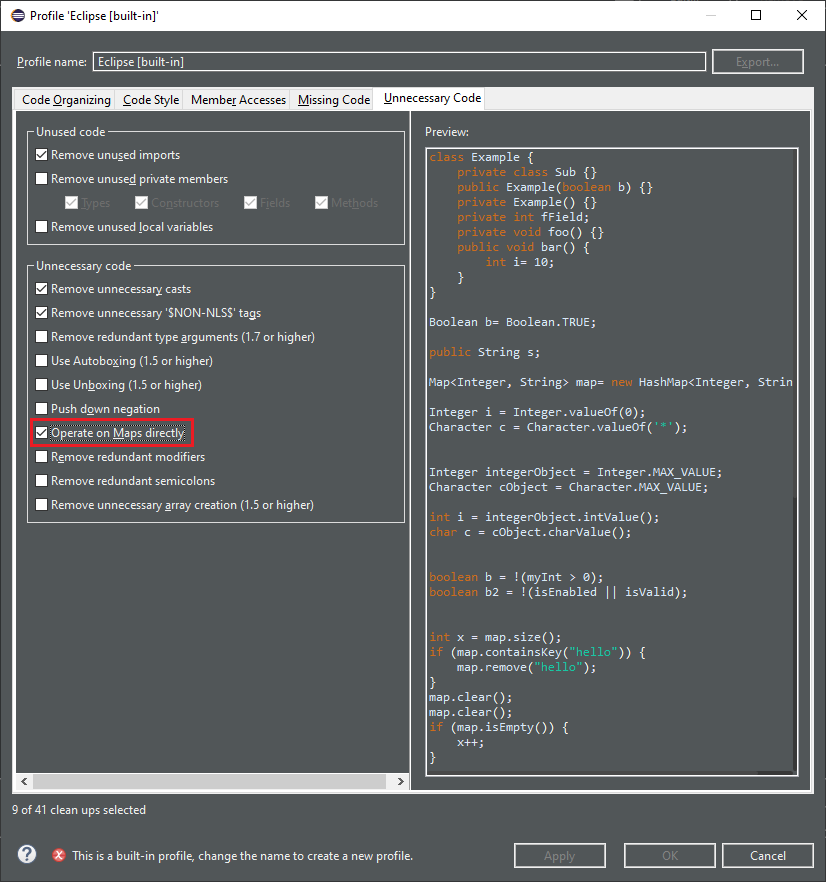This screenshot has height=882, width=826.
Task: Switch to the Code Organizing tab
Action: [x=66, y=100]
